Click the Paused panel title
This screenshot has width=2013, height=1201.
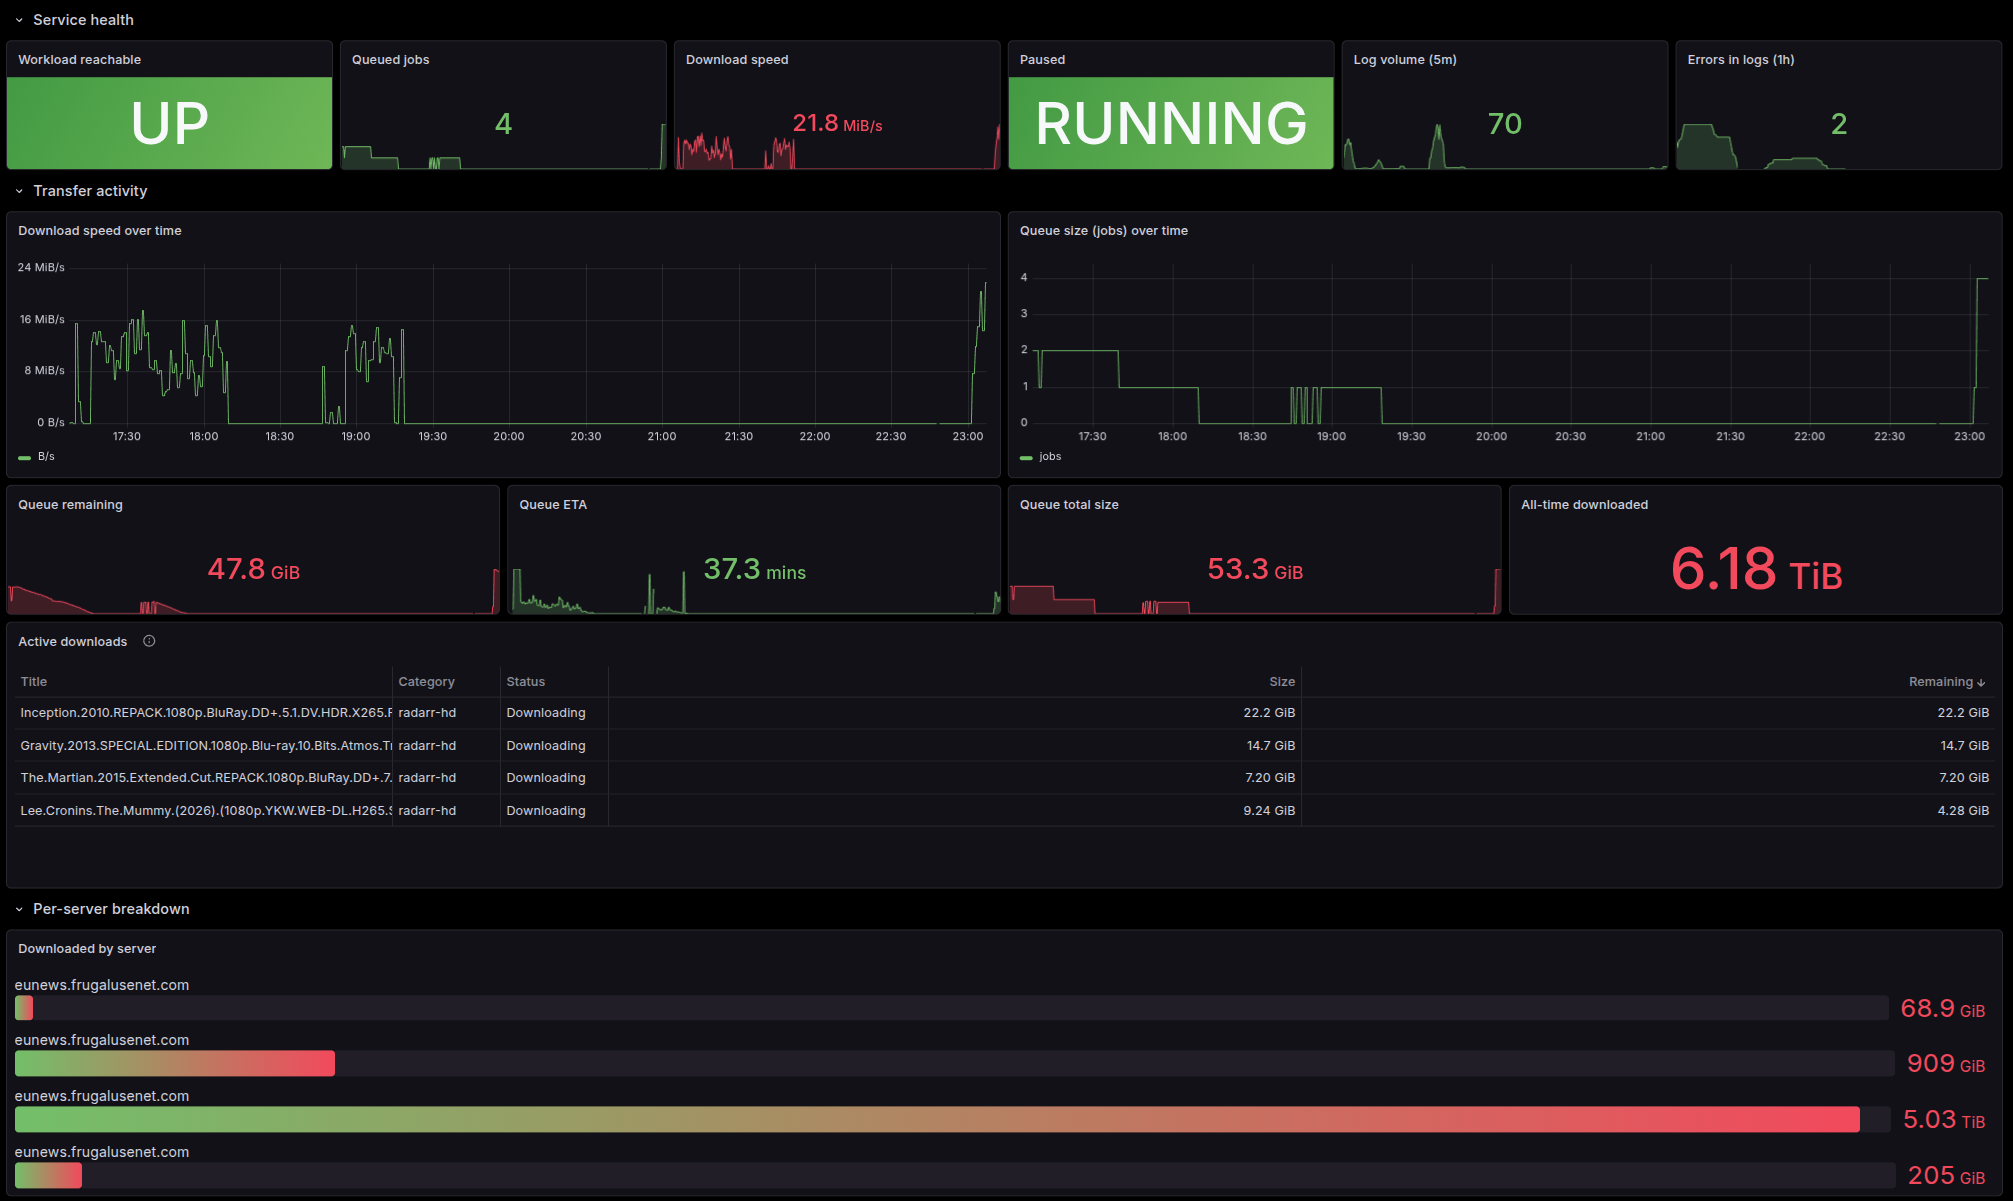pos(1042,60)
